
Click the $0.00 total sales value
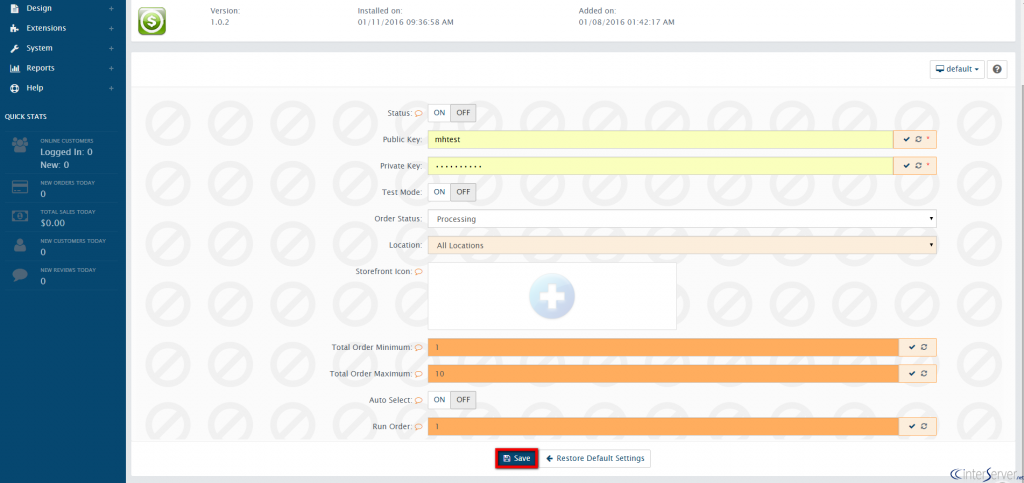(53, 223)
